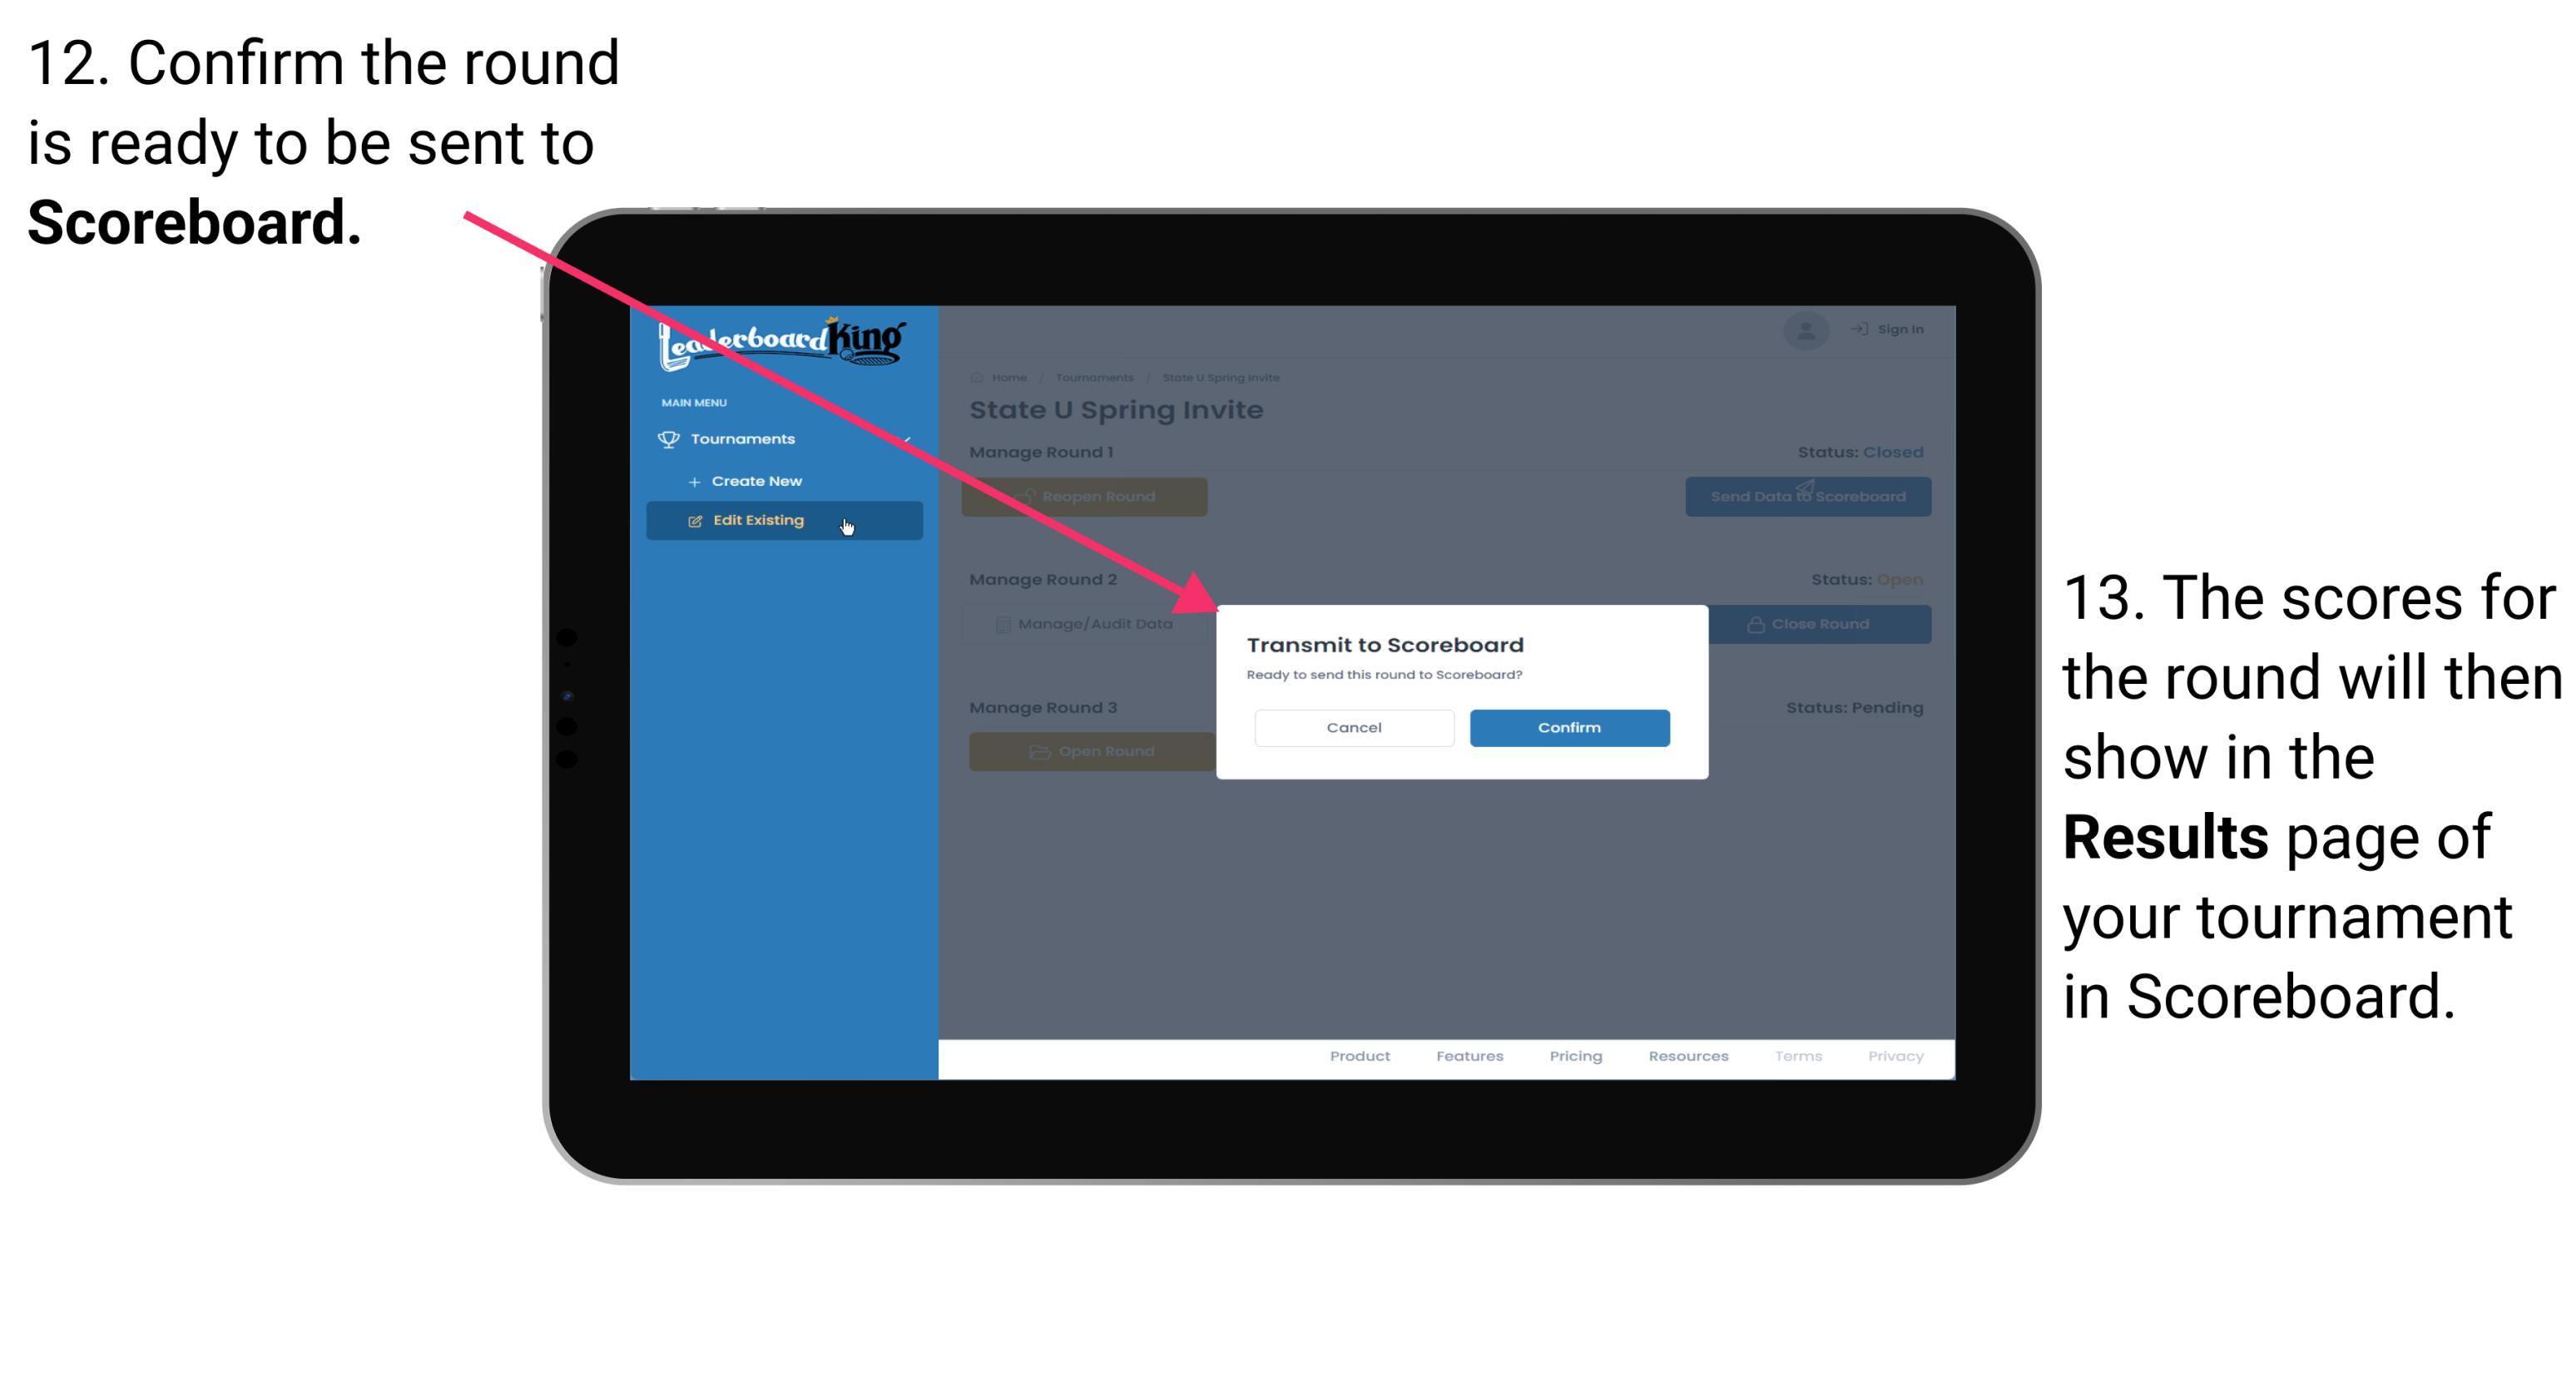Image resolution: width=2576 pixels, height=1386 pixels.
Task: Click the Confirm button in dialog
Action: [1565, 725]
